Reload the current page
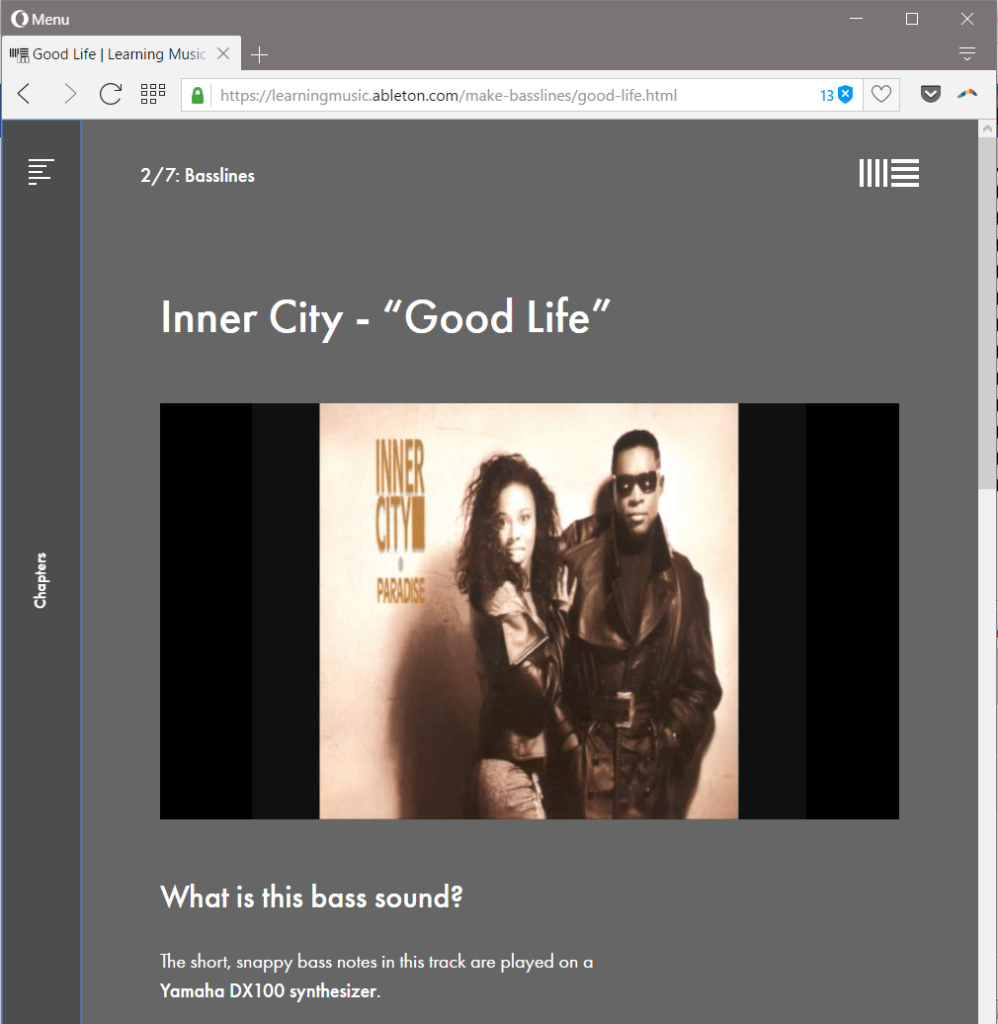This screenshot has width=998, height=1024. 110,94
